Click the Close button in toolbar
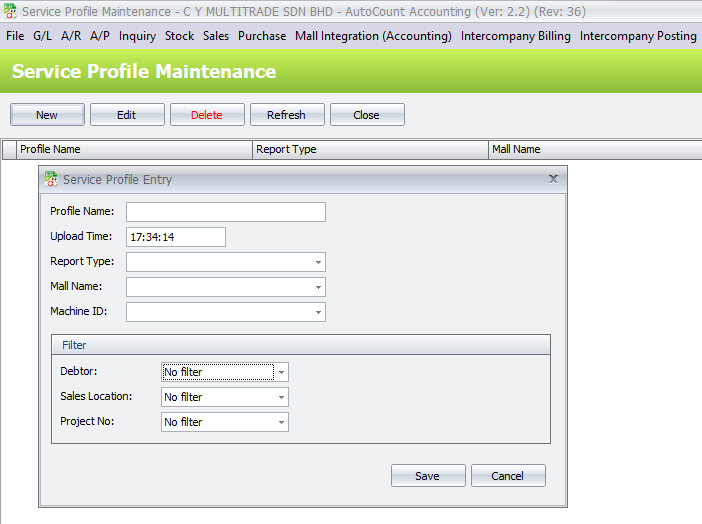This screenshot has width=702, height=524. point(367,115)
